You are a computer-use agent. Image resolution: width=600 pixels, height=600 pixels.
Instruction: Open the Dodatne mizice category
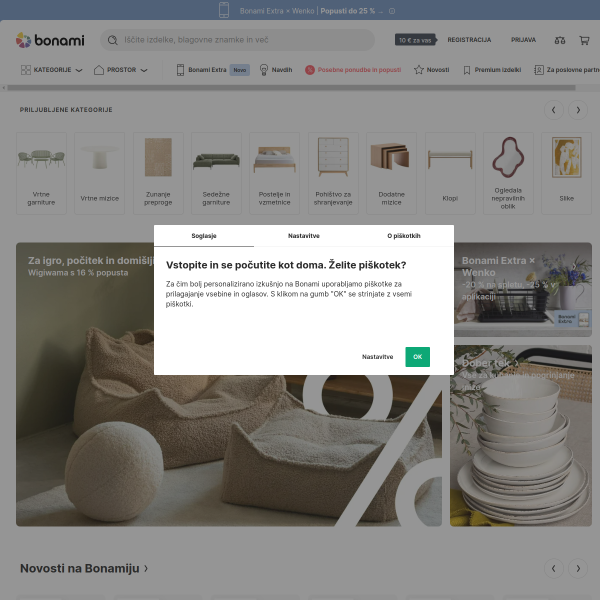point(391,173)
